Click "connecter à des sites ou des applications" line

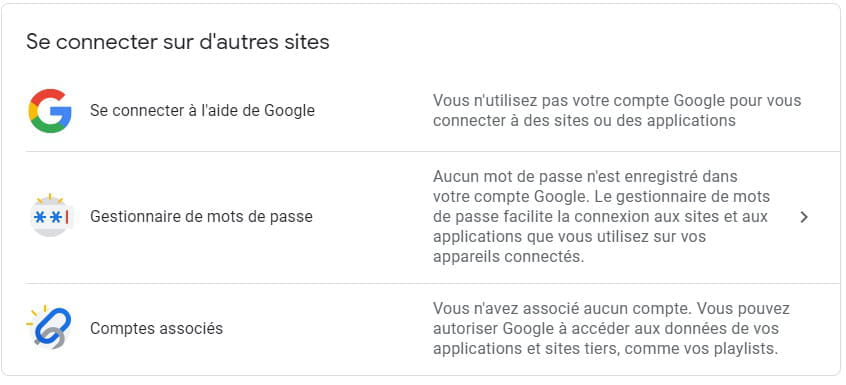584,120
